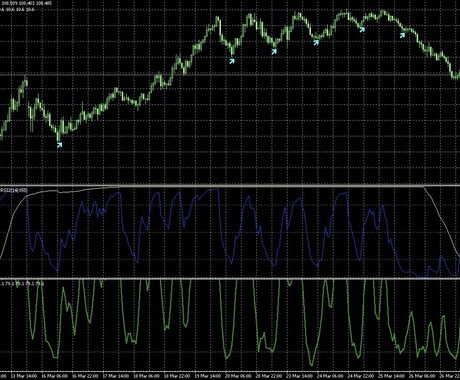Click the "19 Mar 14:00" time axis label

point(208,376)
